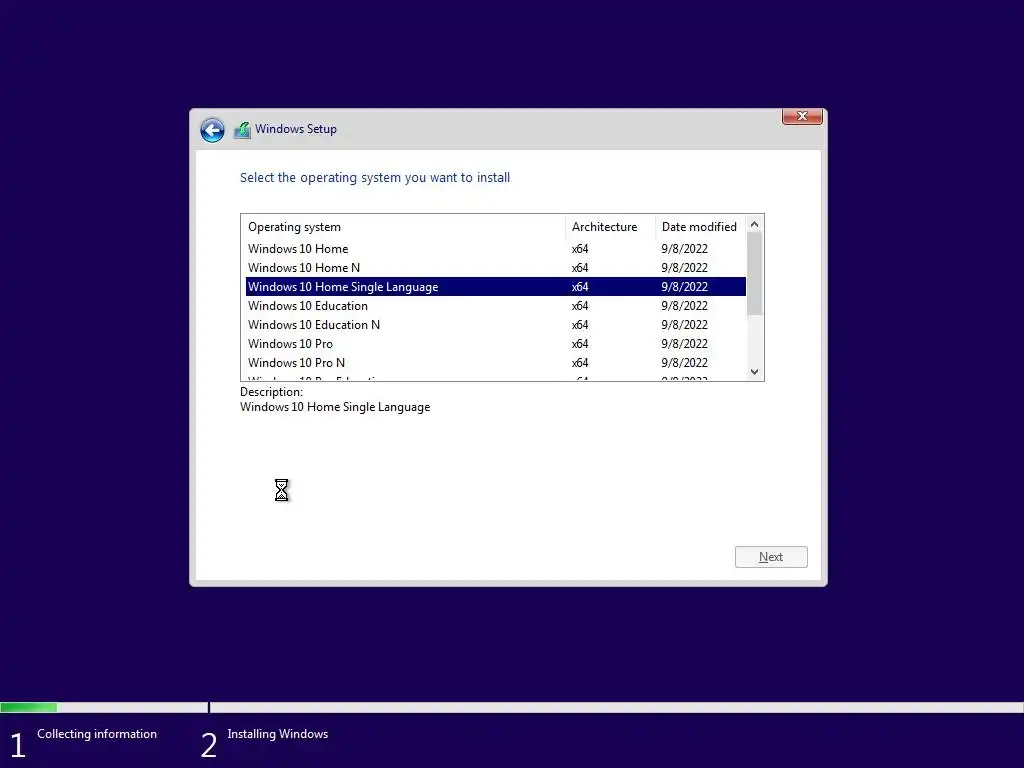Select Windows 10 Home N edition
1024x768 pixels.
pos(496,268)
